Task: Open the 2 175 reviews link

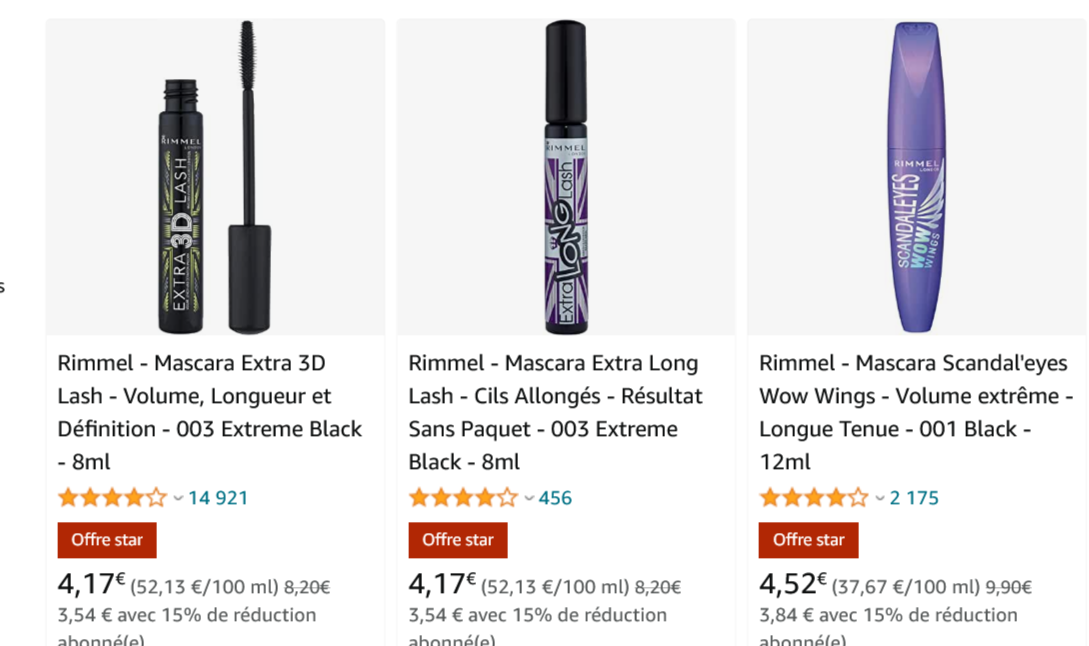Action: click(x=913, y=497)
